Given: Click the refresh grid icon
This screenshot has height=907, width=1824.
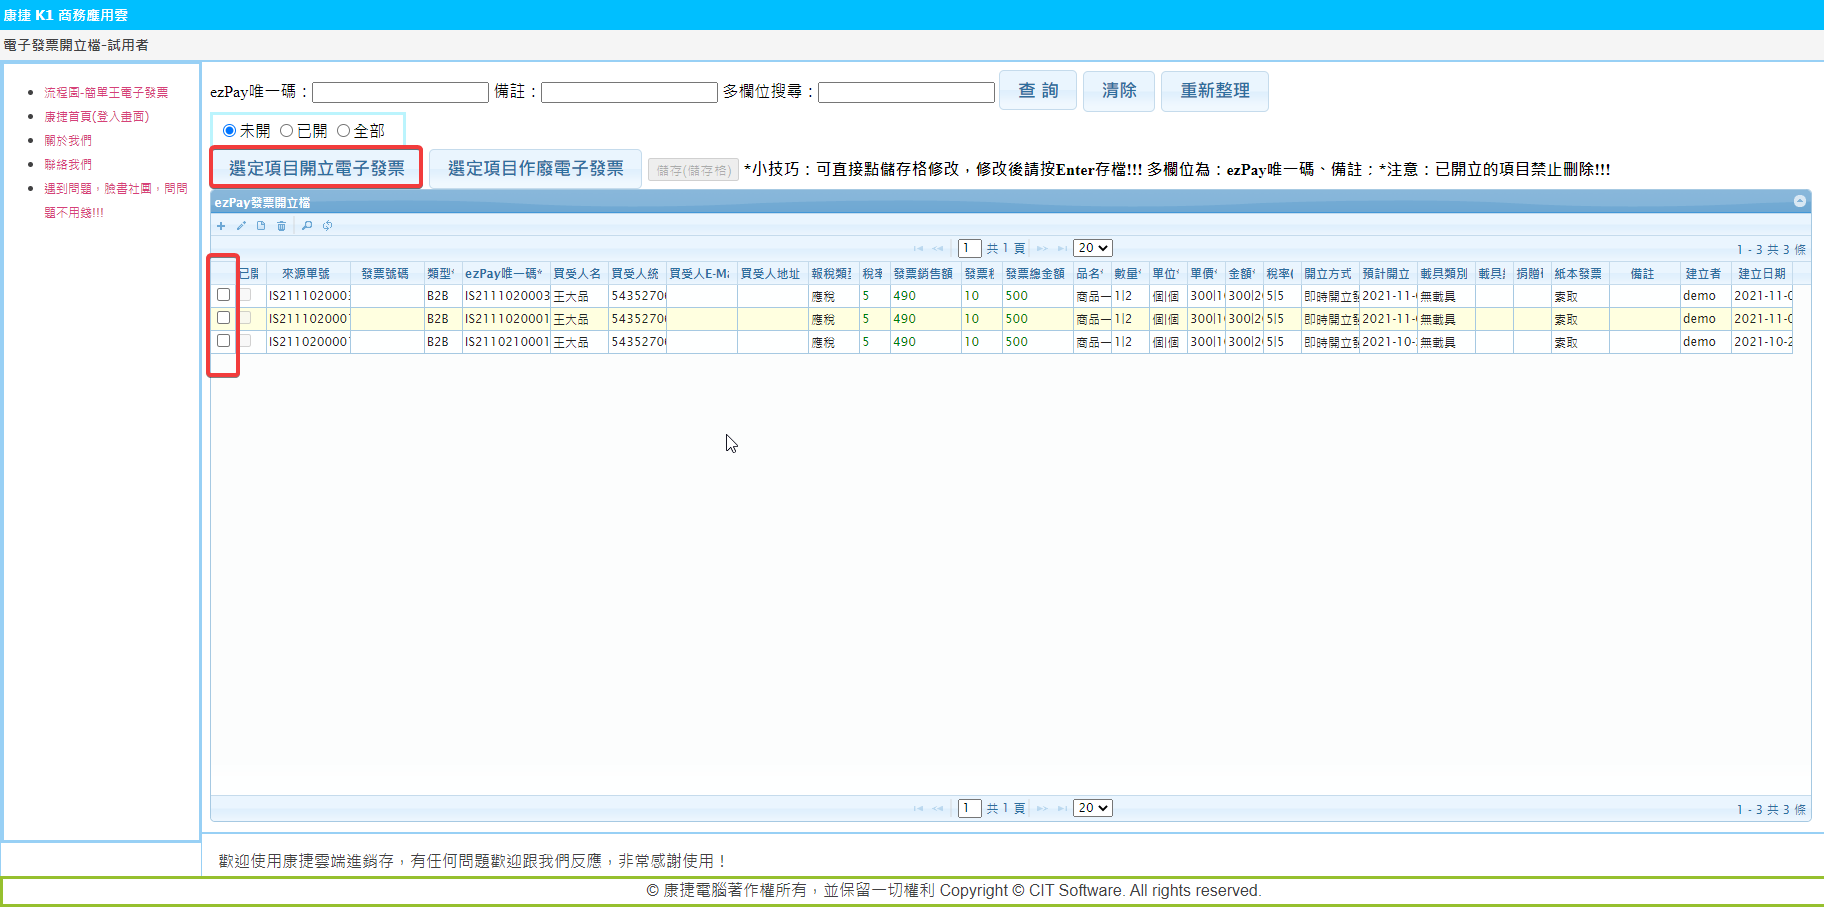Looking at the screenshot, I should [x=327, y=226].
